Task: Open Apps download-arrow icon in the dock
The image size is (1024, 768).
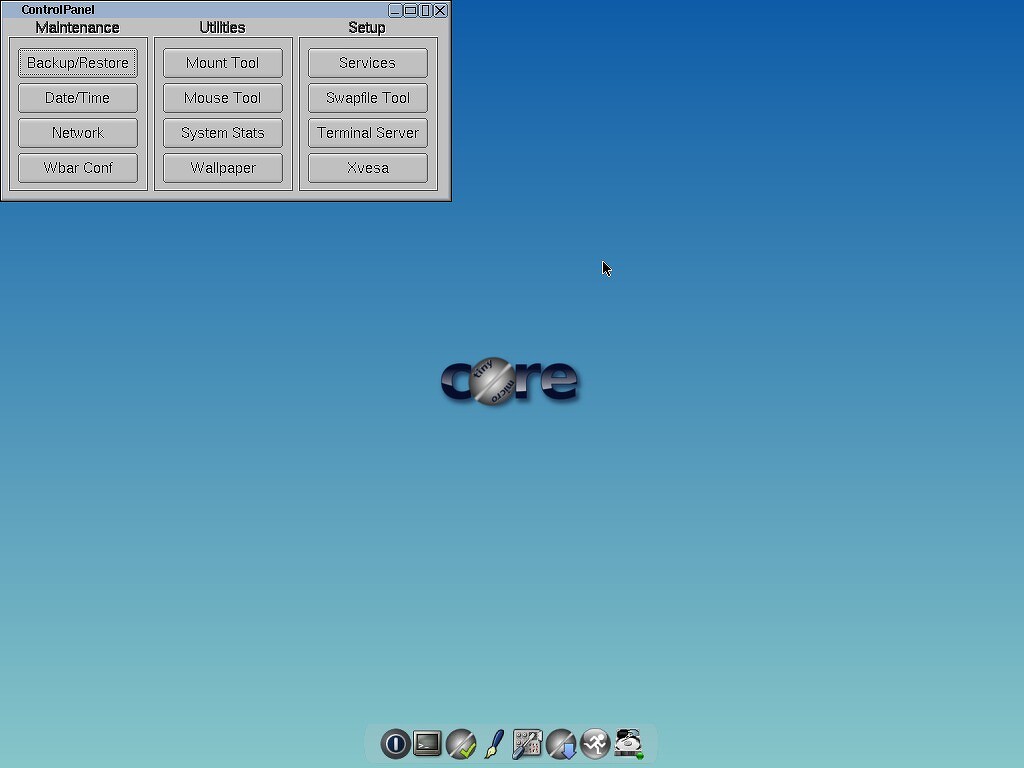Action: coord(561,743)
